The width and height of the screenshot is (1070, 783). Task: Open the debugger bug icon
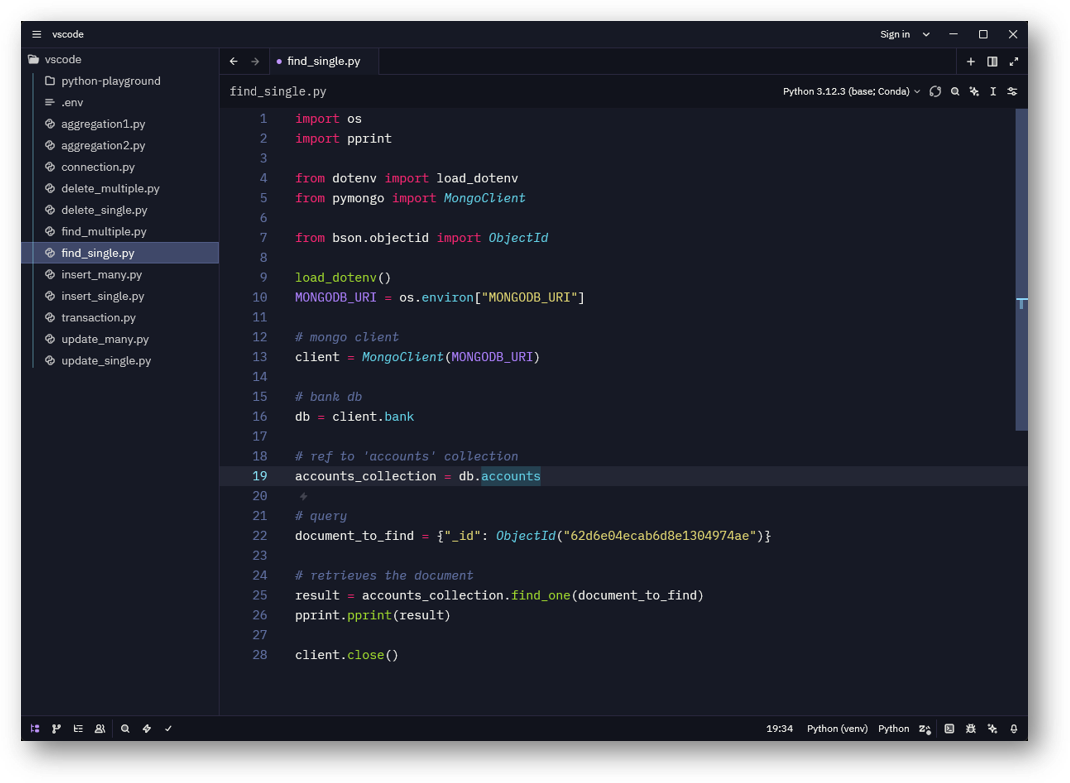click(x=970, y=728)
